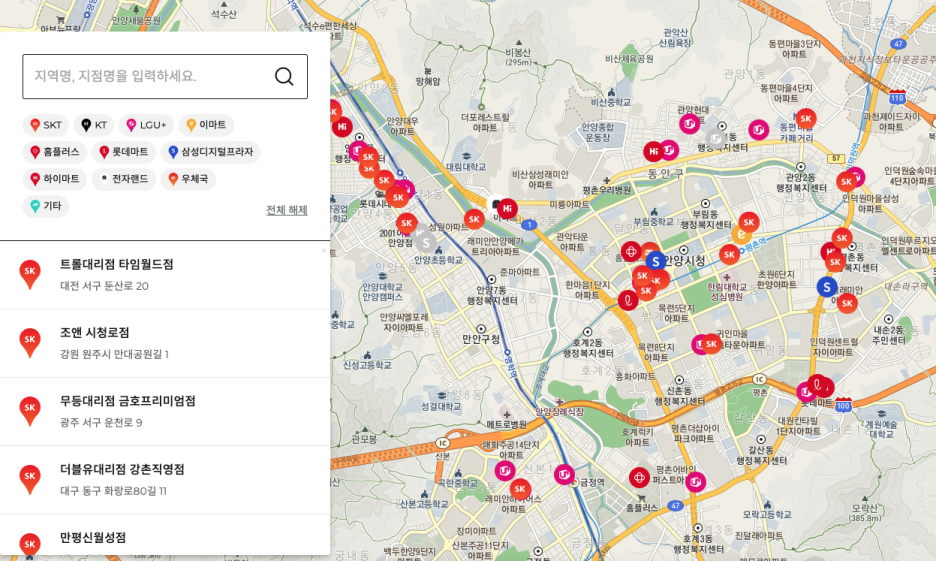Toggle the KT filter chip
Image resolution: width=936 pixels, height=561 pixels.
click(93, 125)
